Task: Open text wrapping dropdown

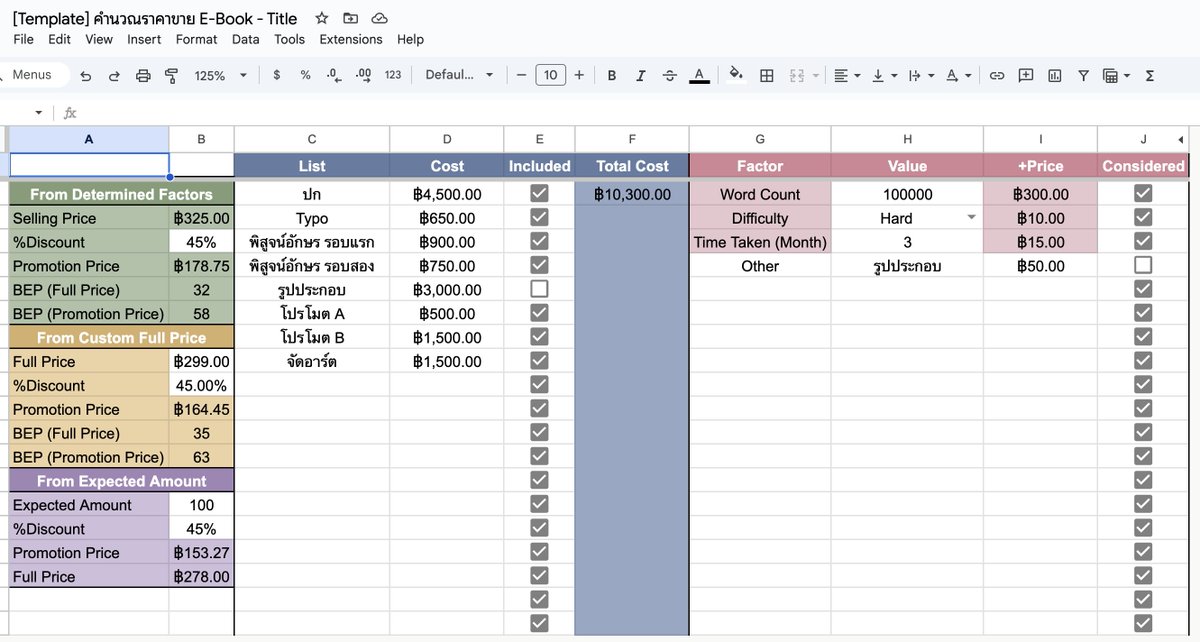Action: point(921,75)
